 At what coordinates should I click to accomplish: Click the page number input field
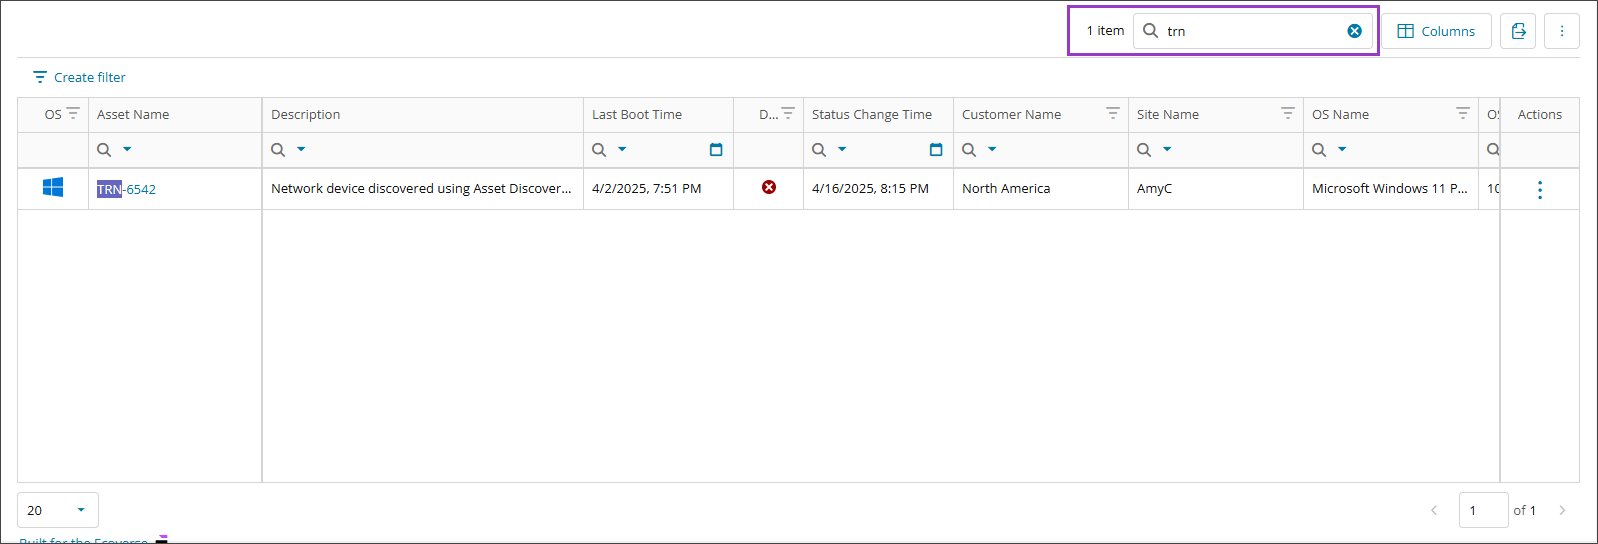tap(1482, 510)
